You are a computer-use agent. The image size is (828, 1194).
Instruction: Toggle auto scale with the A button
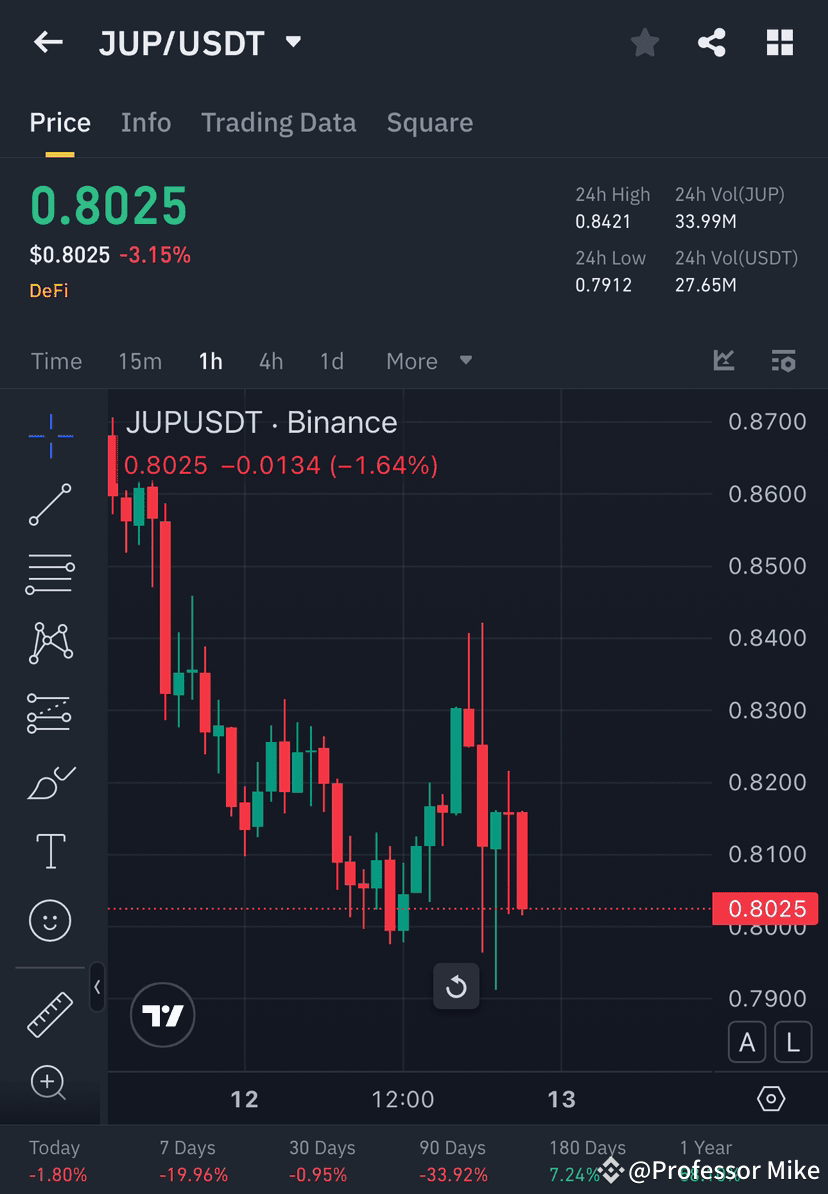747,1042
